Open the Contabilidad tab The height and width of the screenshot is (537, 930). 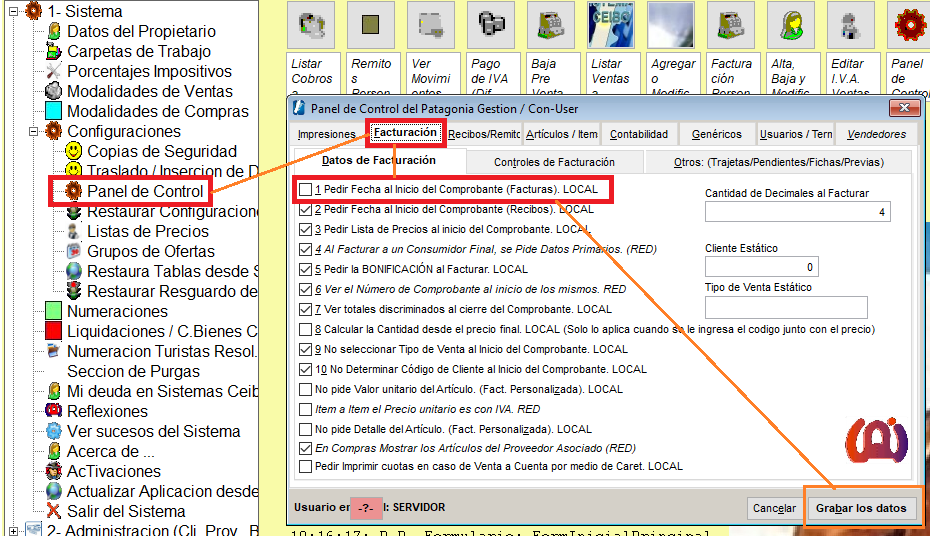pyautogui.click(x=639, y=135)
